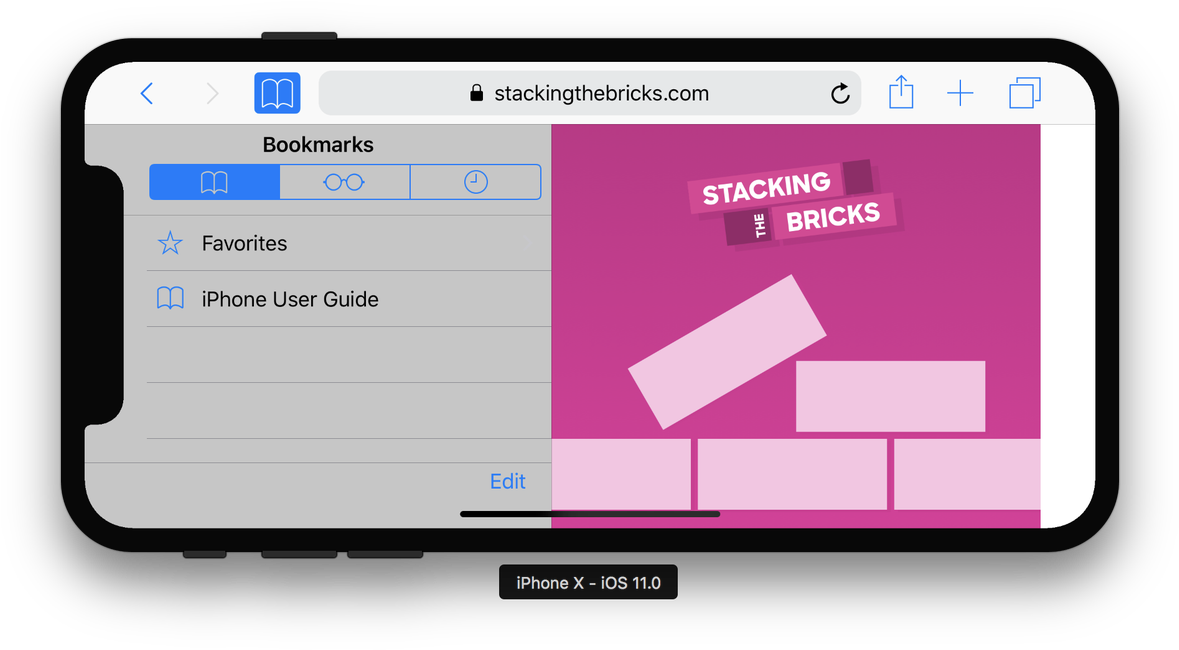Image resolution: width=1179 pixels, height=650 pixels.
Task: Show all open tabs overview
Action: 1025,94
